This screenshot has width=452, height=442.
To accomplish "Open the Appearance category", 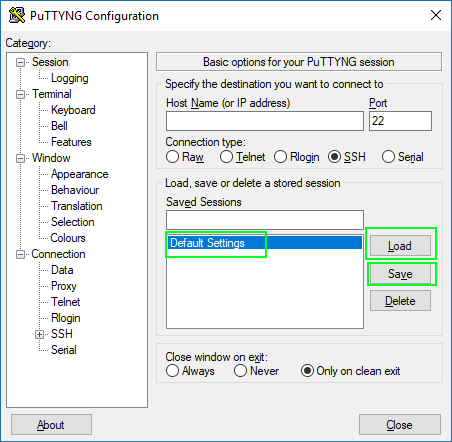I will point(80,174).
